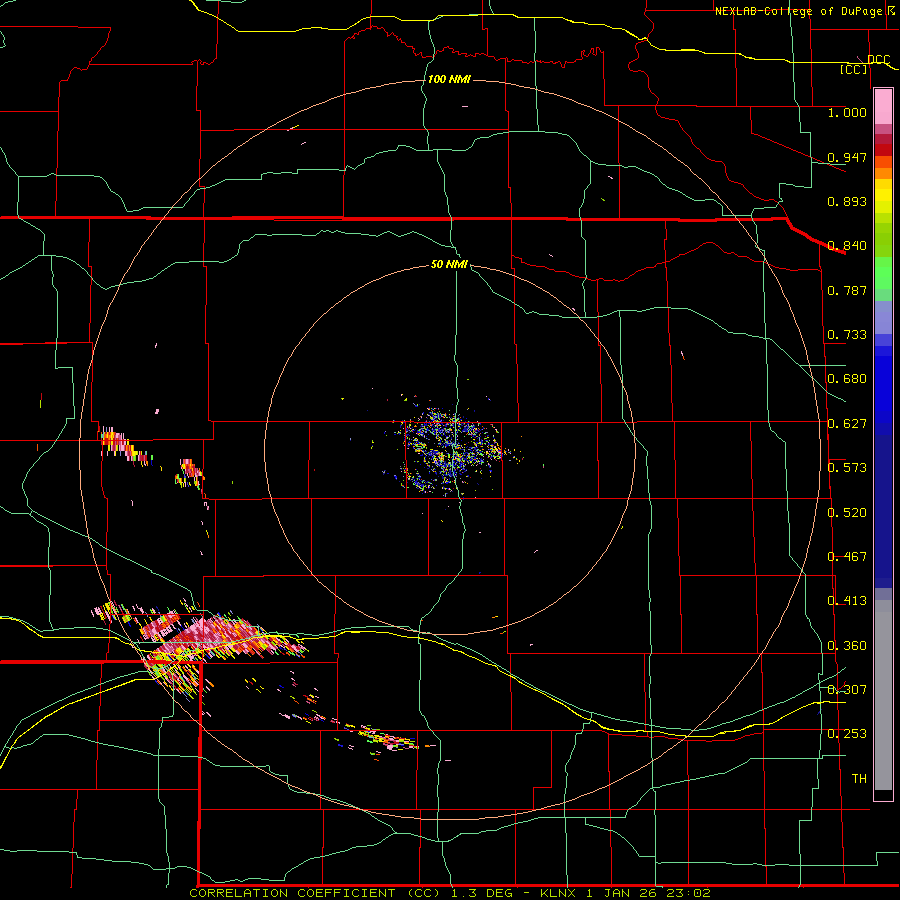Click the 0.947 legend value
This screenshot has width=900, height=900.
pyautogui.click(x=847, y=157)
